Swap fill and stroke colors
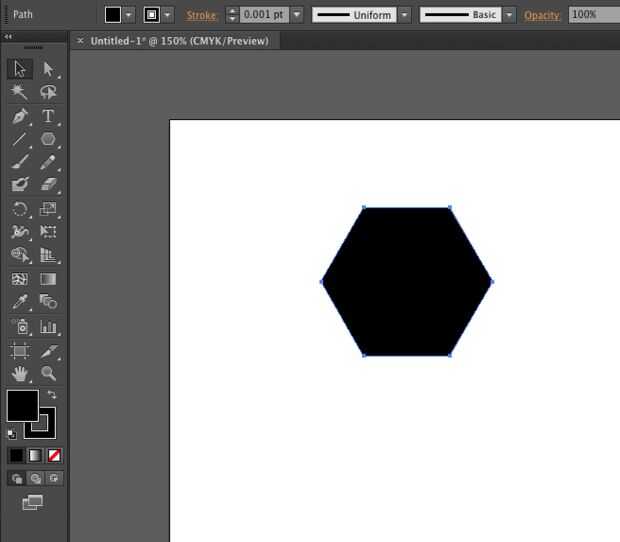This screenshot has width=620, height=542. pyautogui.click(x=52, y=395)
